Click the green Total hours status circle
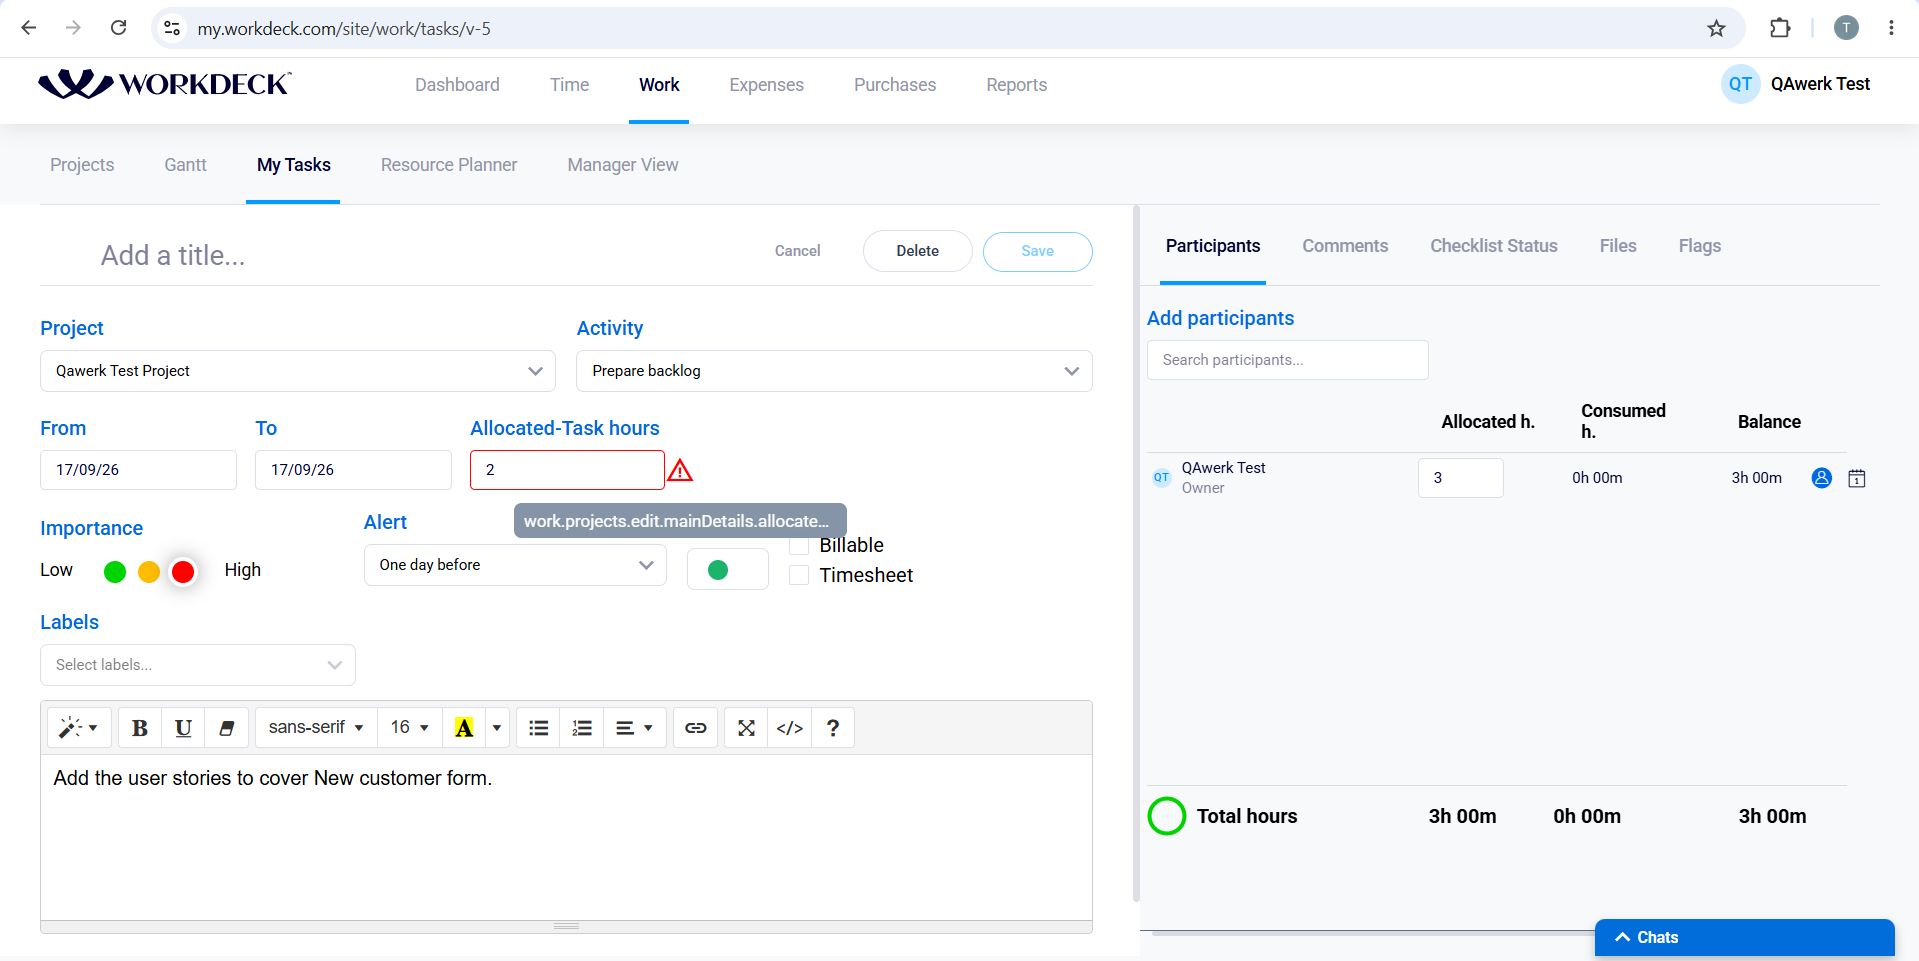The image size is (1919, 961). pyautogui.click(x=1167, y=816)
